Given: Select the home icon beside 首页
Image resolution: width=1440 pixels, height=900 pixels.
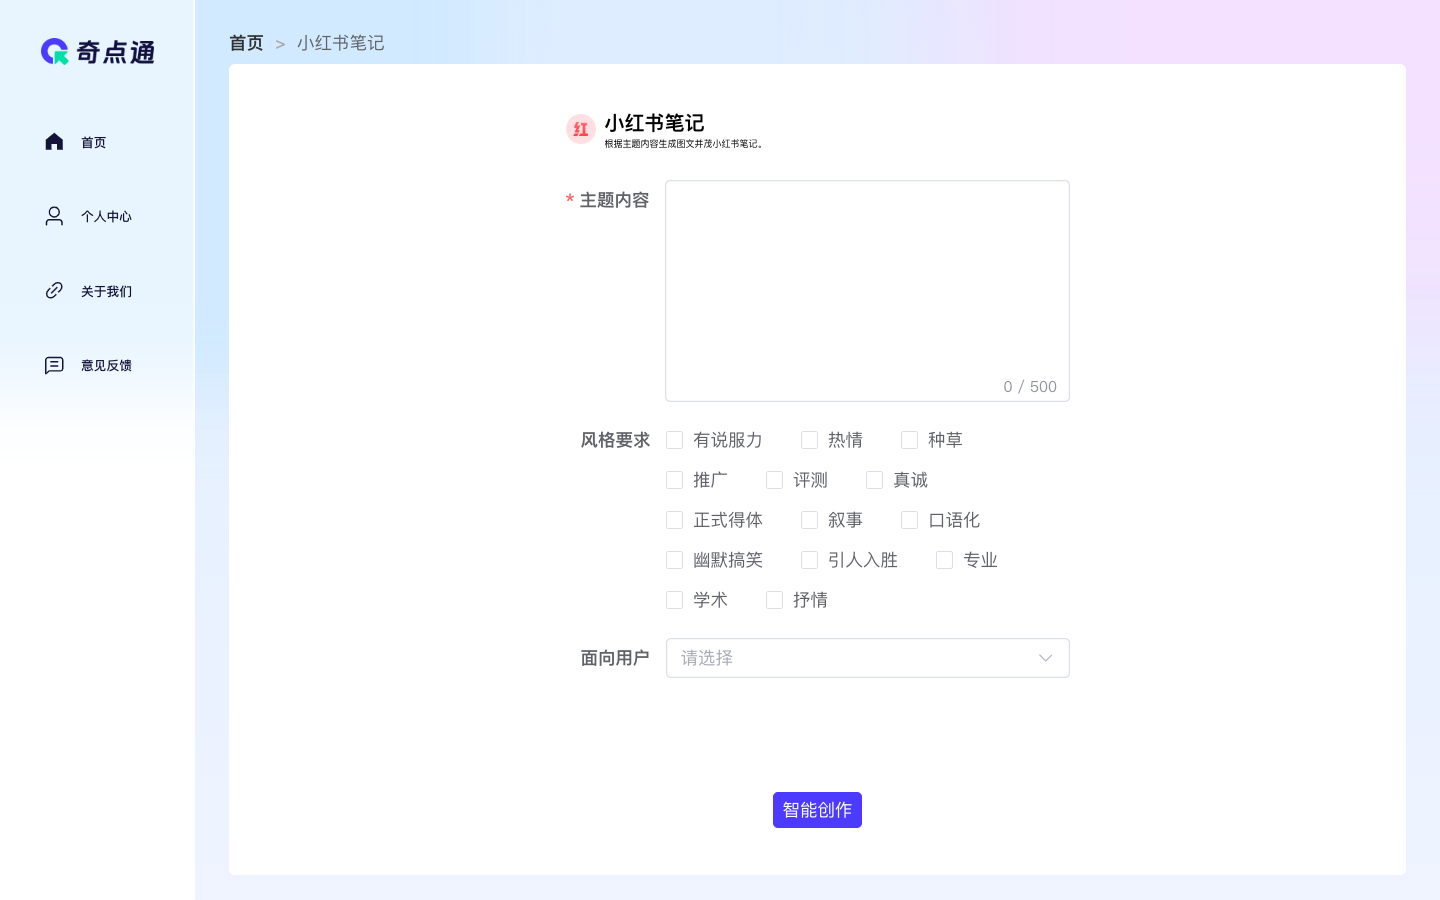Looking at the screenshot, I should click(54, 141).
